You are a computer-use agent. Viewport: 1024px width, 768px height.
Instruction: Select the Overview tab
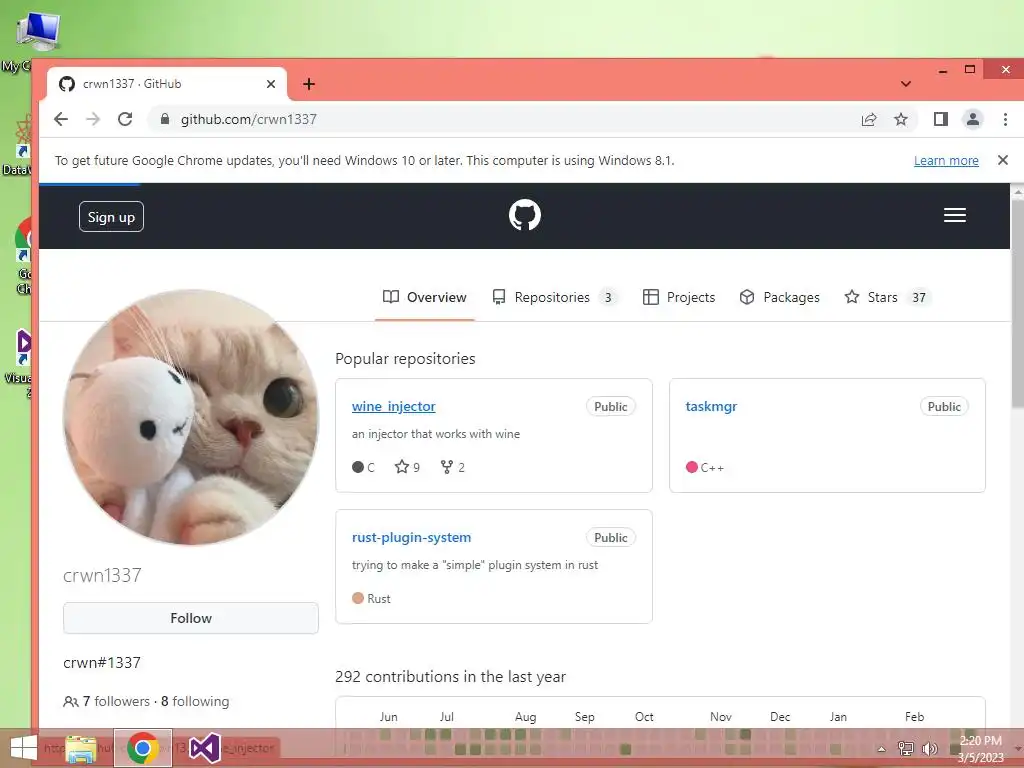[424, 297]
